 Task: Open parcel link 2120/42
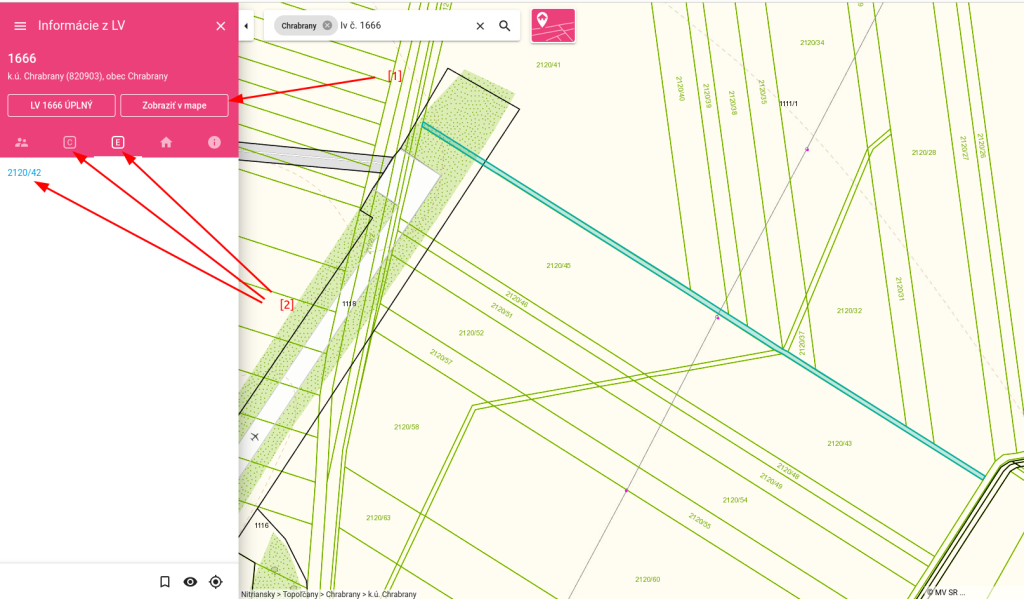(24, 173)
